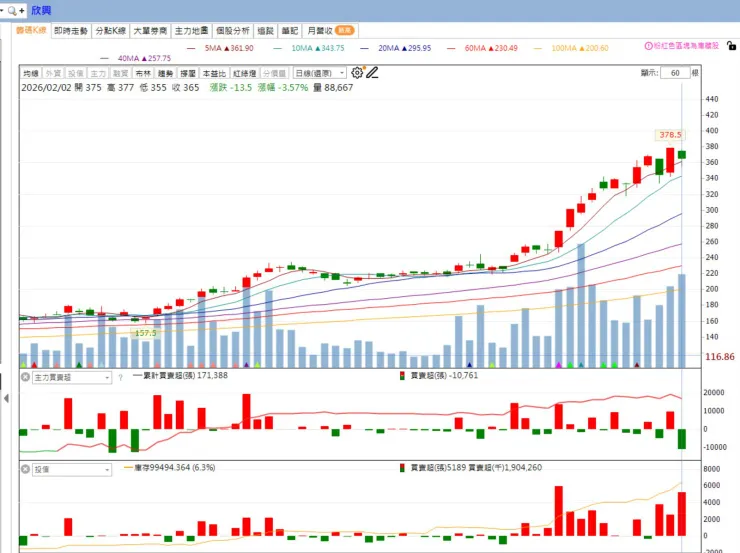Close the 主力買賣超 indicator panel
Screen dimensions: 740x553
(25, 377)
